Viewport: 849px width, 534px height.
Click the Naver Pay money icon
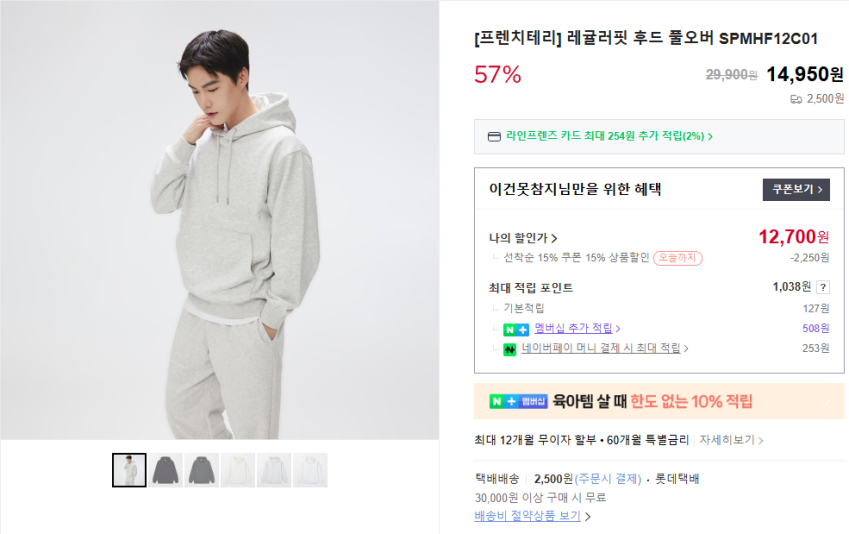pos(509,349)
